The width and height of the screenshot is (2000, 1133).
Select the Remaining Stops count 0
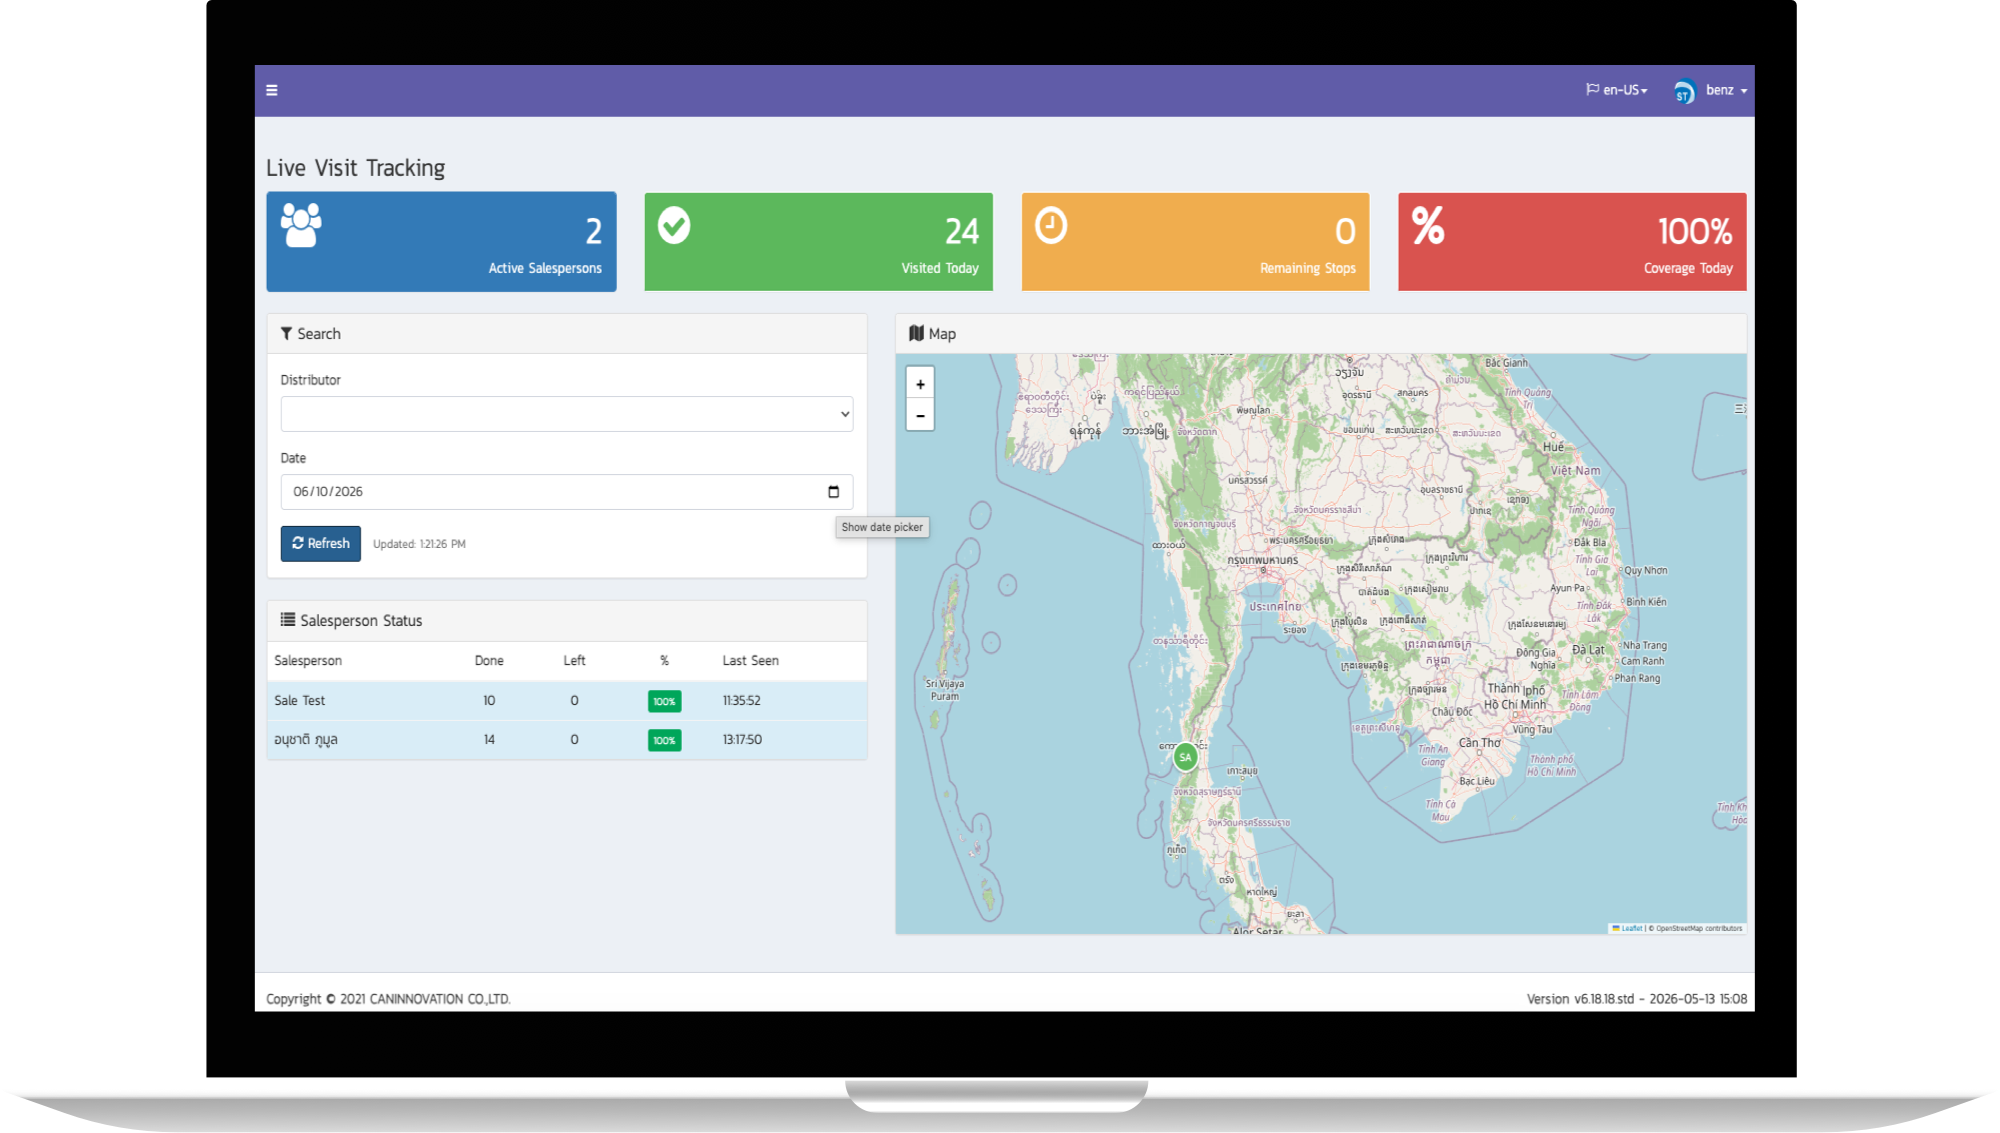point(1346,232)
